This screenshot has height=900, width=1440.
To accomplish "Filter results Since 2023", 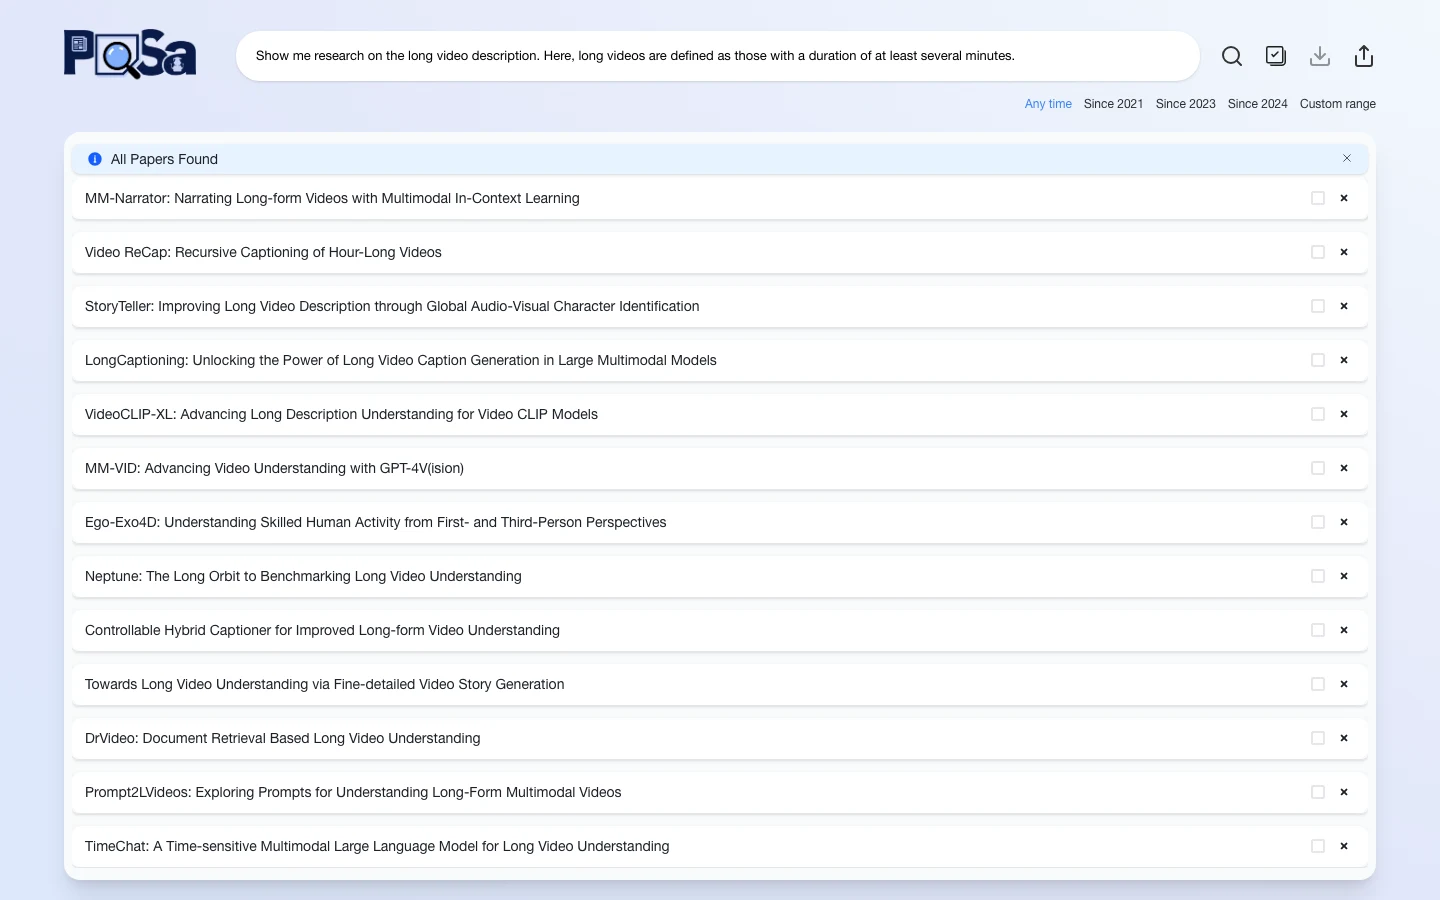I will pyautogui.click(x=1185, y=104).
